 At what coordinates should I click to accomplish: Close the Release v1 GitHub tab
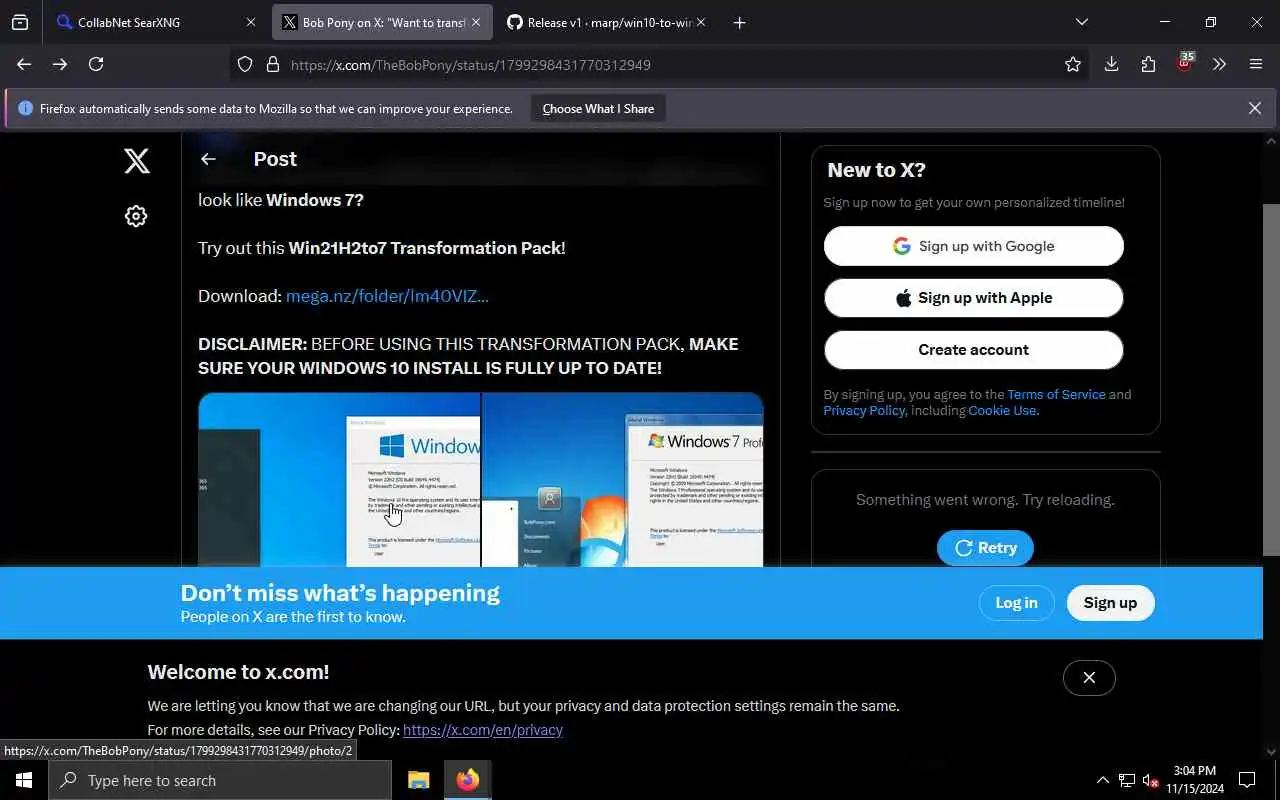[x=701, y=22]
